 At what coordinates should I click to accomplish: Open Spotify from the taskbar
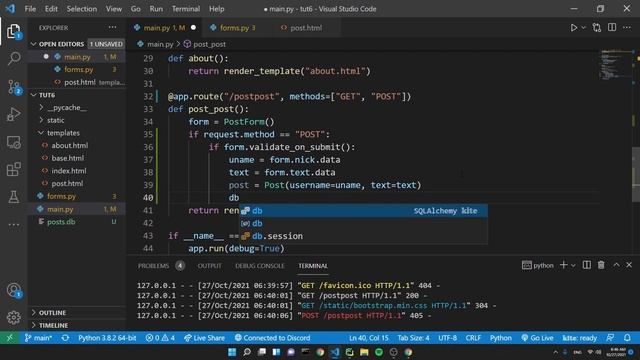(x=379, y=352)
